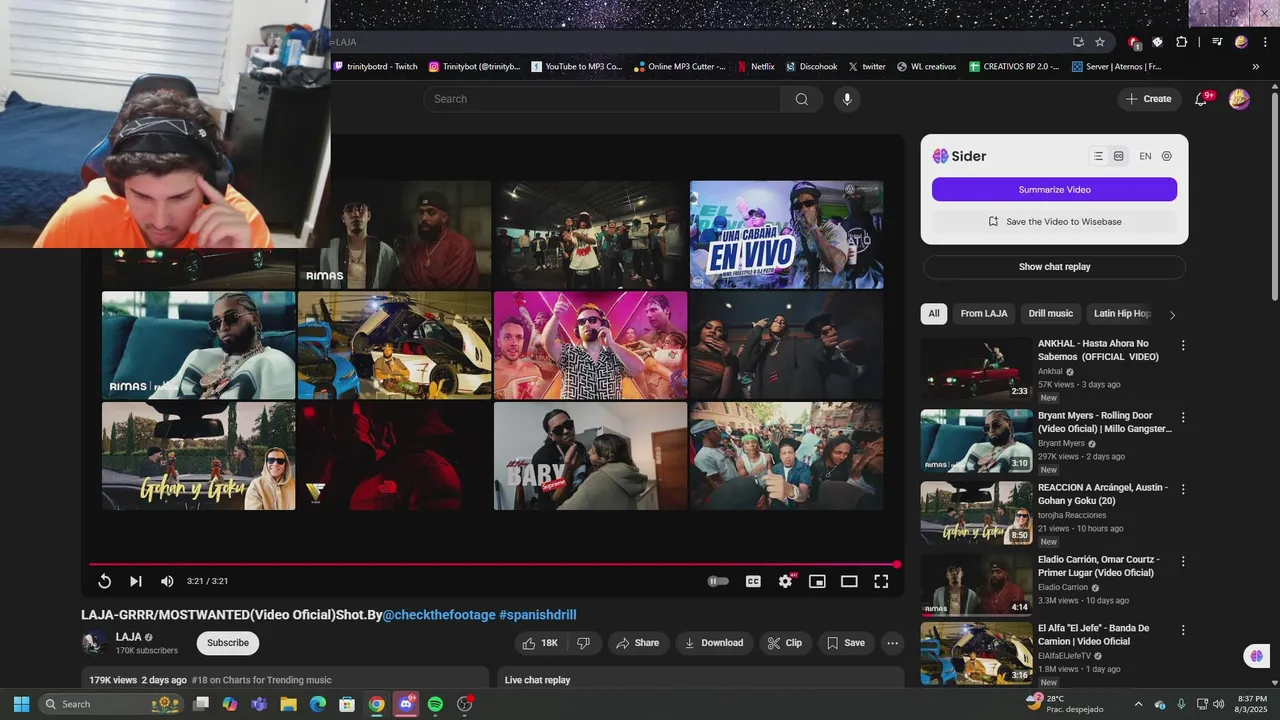This screenshot has height=720, width=1280.
Task: Open Chrome media controls icon
Action: 1217,42
